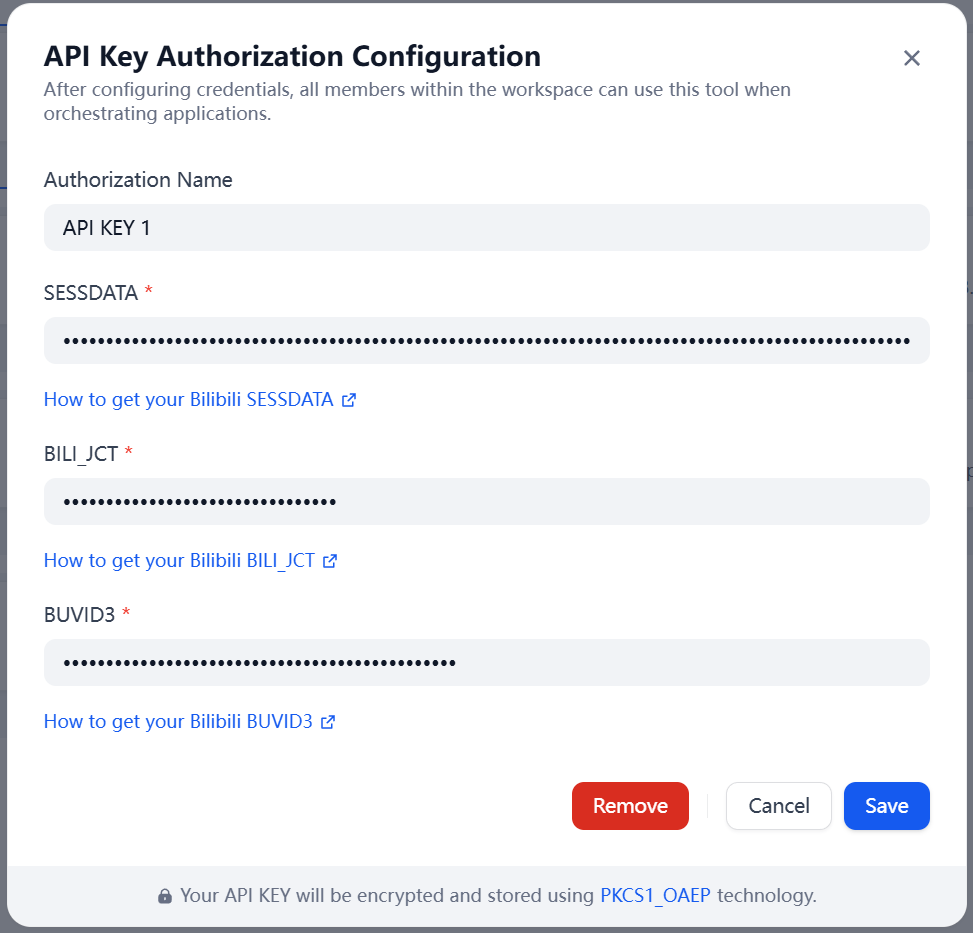Click the SESSDATA field label
Screen dimensions: 973x933
tap(91, 292)
